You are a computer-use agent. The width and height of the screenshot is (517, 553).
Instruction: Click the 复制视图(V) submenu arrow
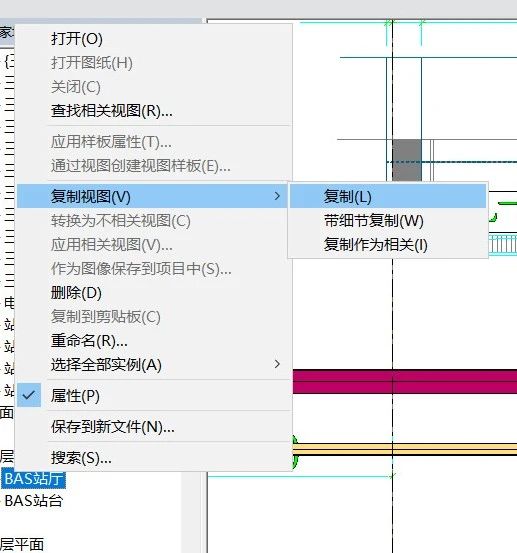(277, 196)
